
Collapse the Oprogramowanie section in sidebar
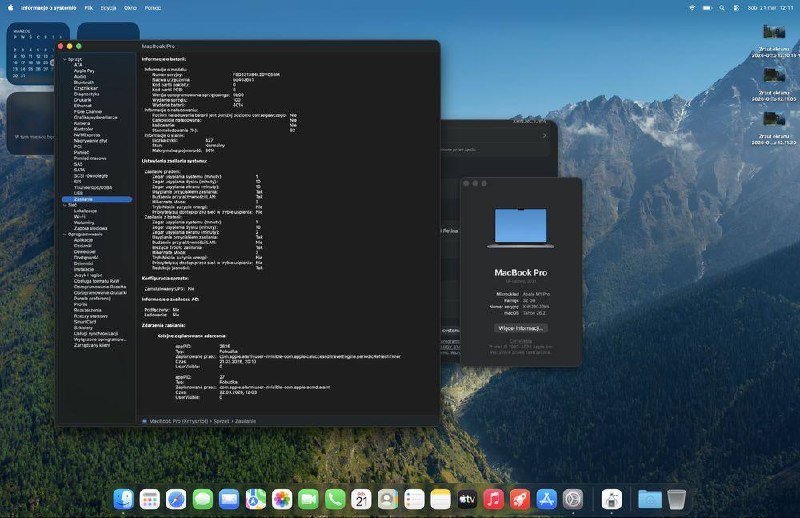(65, 234)
